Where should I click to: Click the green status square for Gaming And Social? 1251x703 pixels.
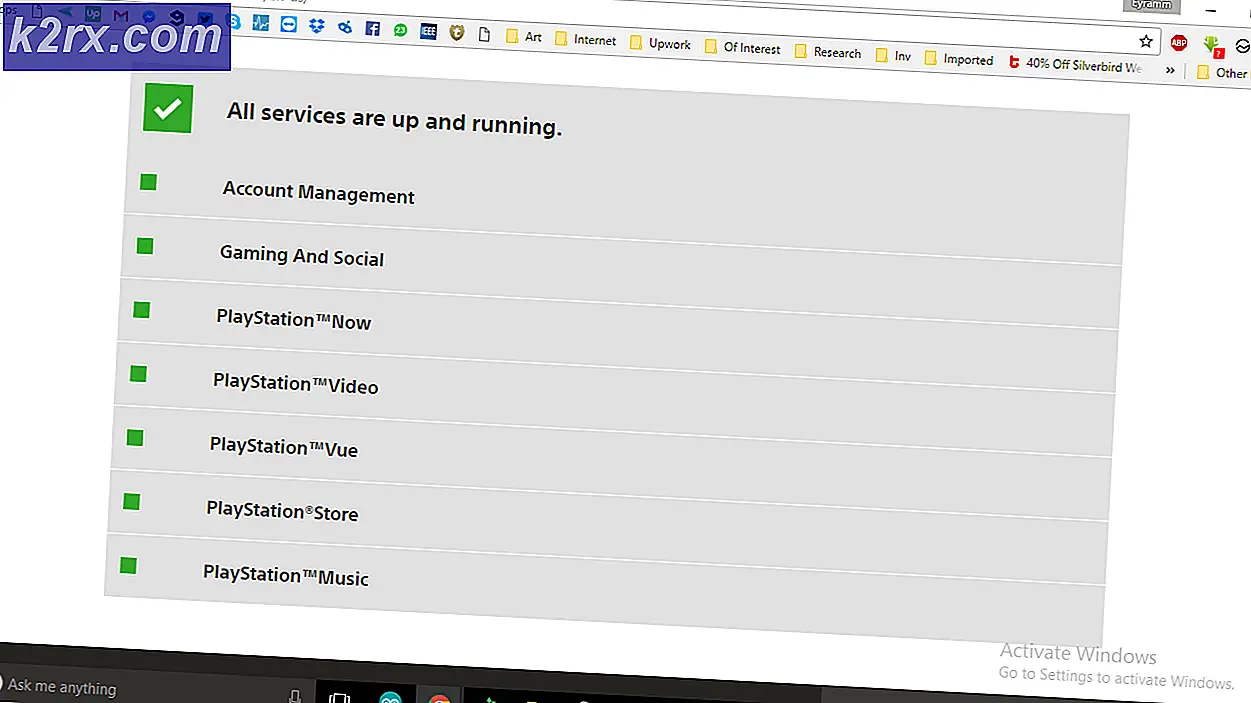145,246
